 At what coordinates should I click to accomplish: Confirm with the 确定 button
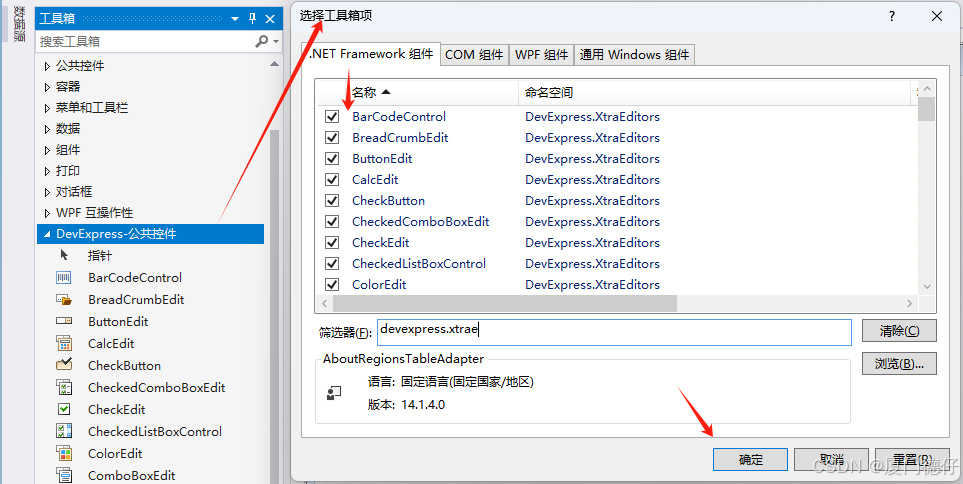pyautogui.click(x=751, y=459)
